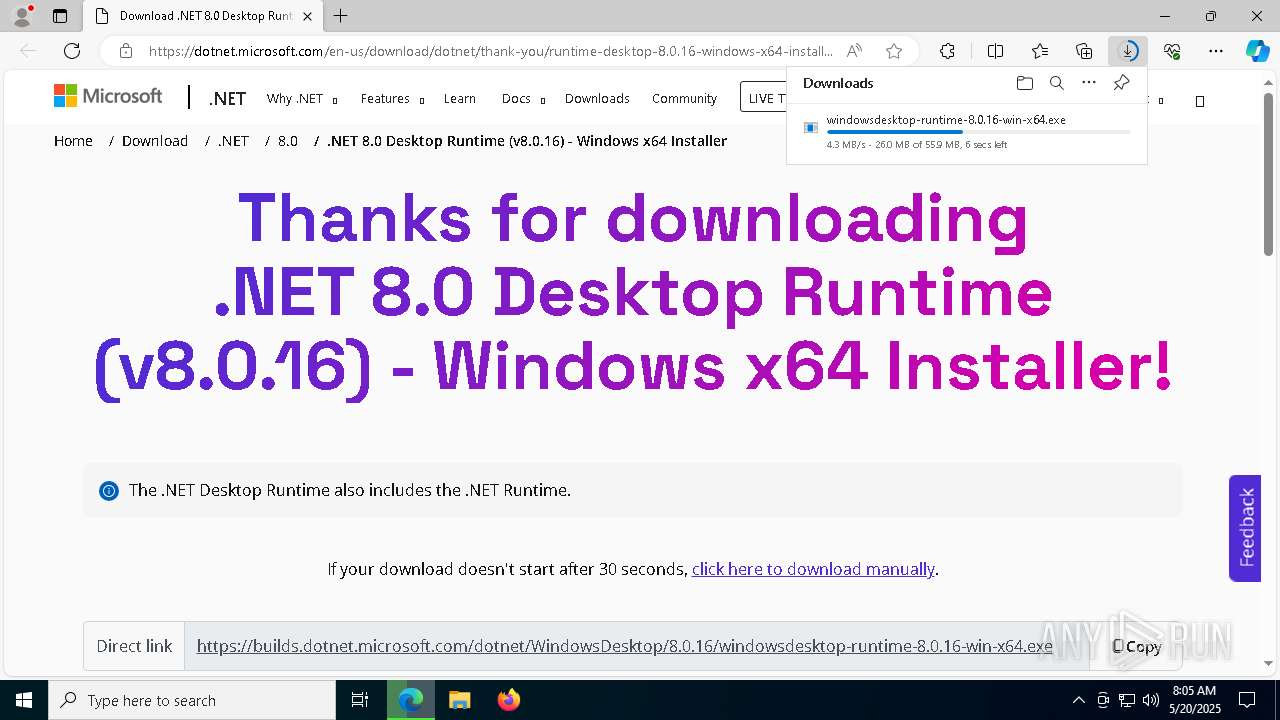Image resolution: width=1280 pixels, height=720 pixels.
Task: Open Settings and more ellipsis in toolbar
Action: pos(1216,51)
